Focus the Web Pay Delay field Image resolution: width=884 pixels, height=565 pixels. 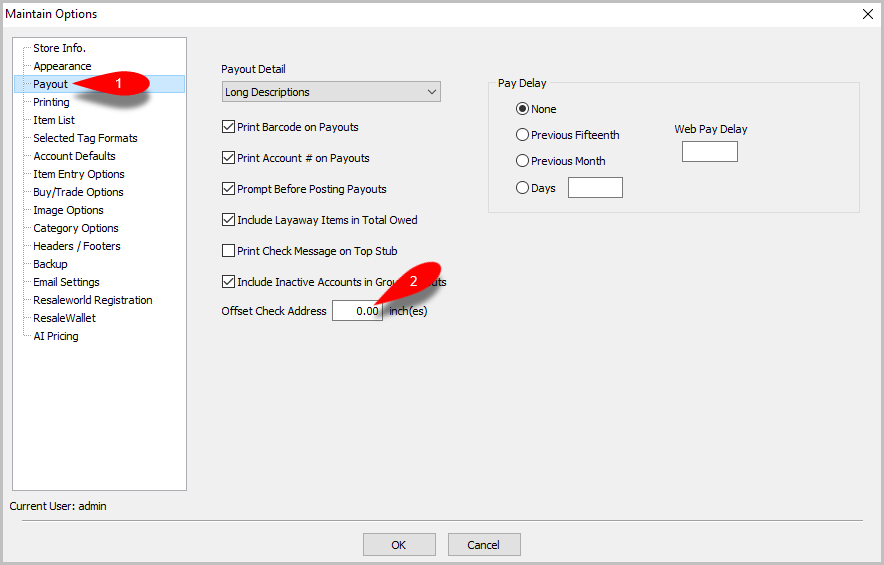coord(710,152)
